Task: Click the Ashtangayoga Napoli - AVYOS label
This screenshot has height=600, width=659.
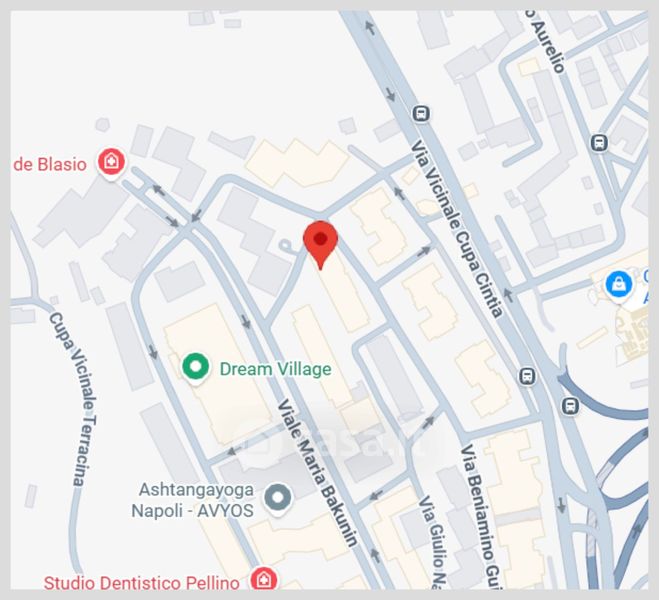Action: (192, 500)
